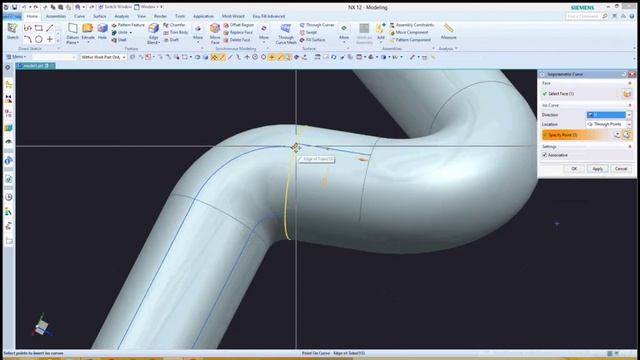Click Pattern Feature button
Screen dimensions: 640x360
coord(128,25)
